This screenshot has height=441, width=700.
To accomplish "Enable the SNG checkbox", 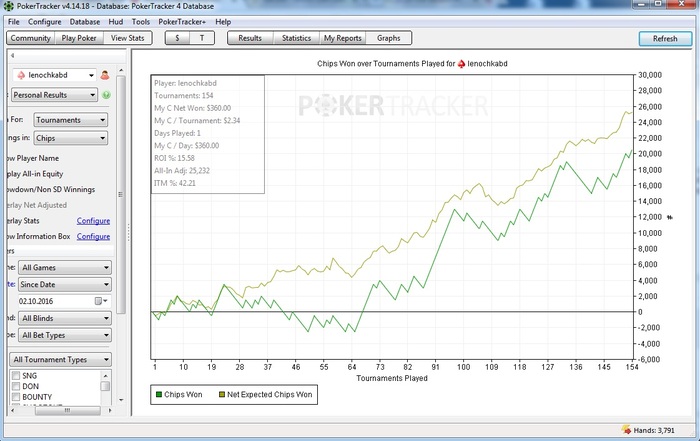I will (16, 375).
